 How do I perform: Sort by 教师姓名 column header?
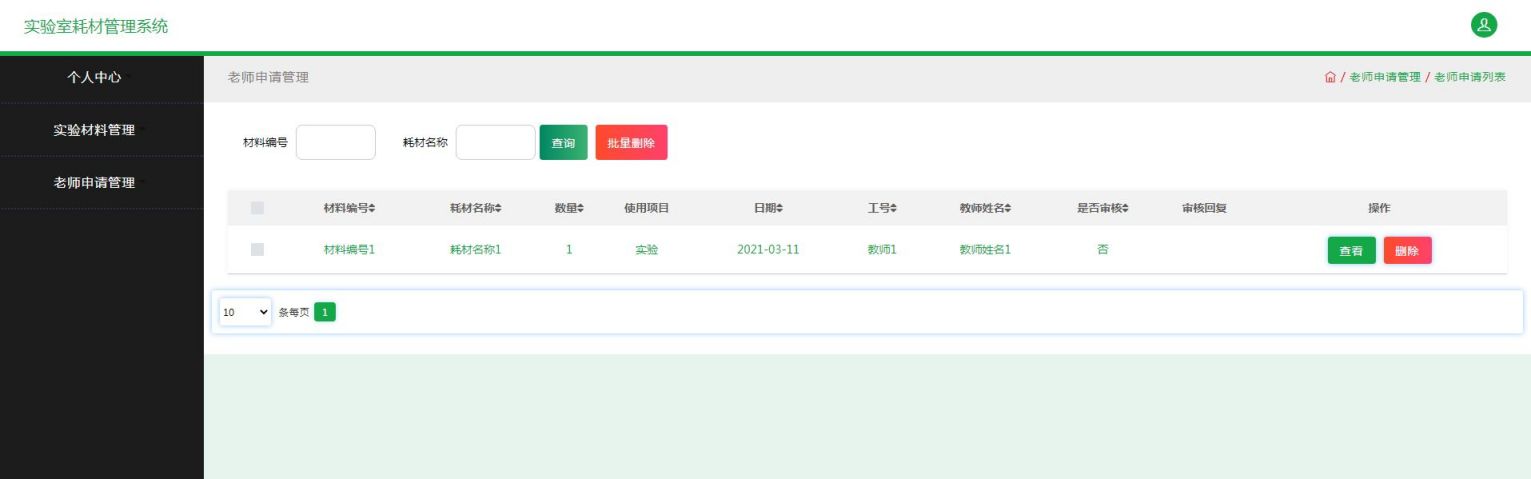point(985,208)
